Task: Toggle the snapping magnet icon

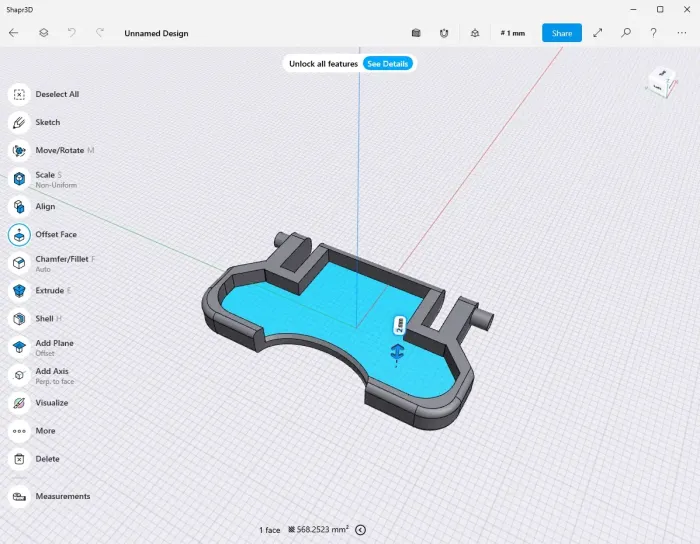Action: coord(444,33)
